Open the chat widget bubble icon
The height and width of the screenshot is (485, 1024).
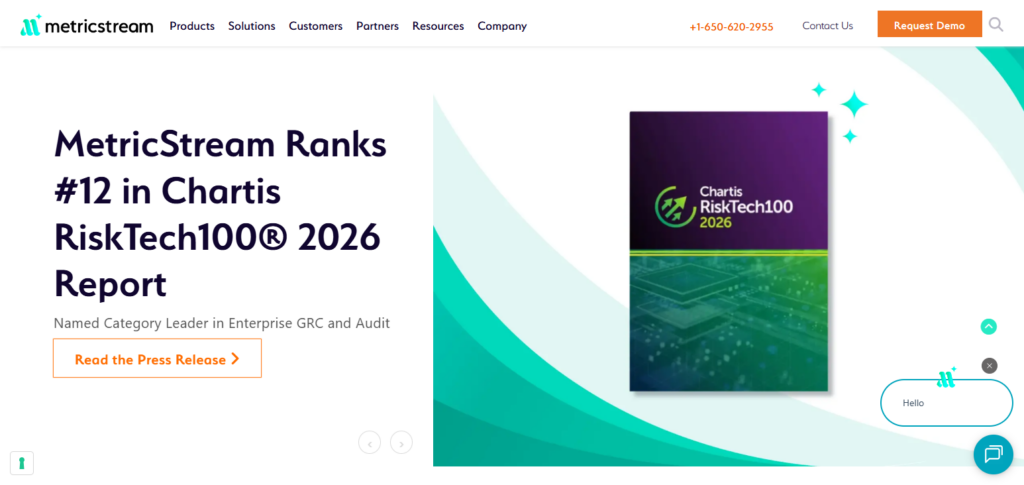(x=992, y=454)
